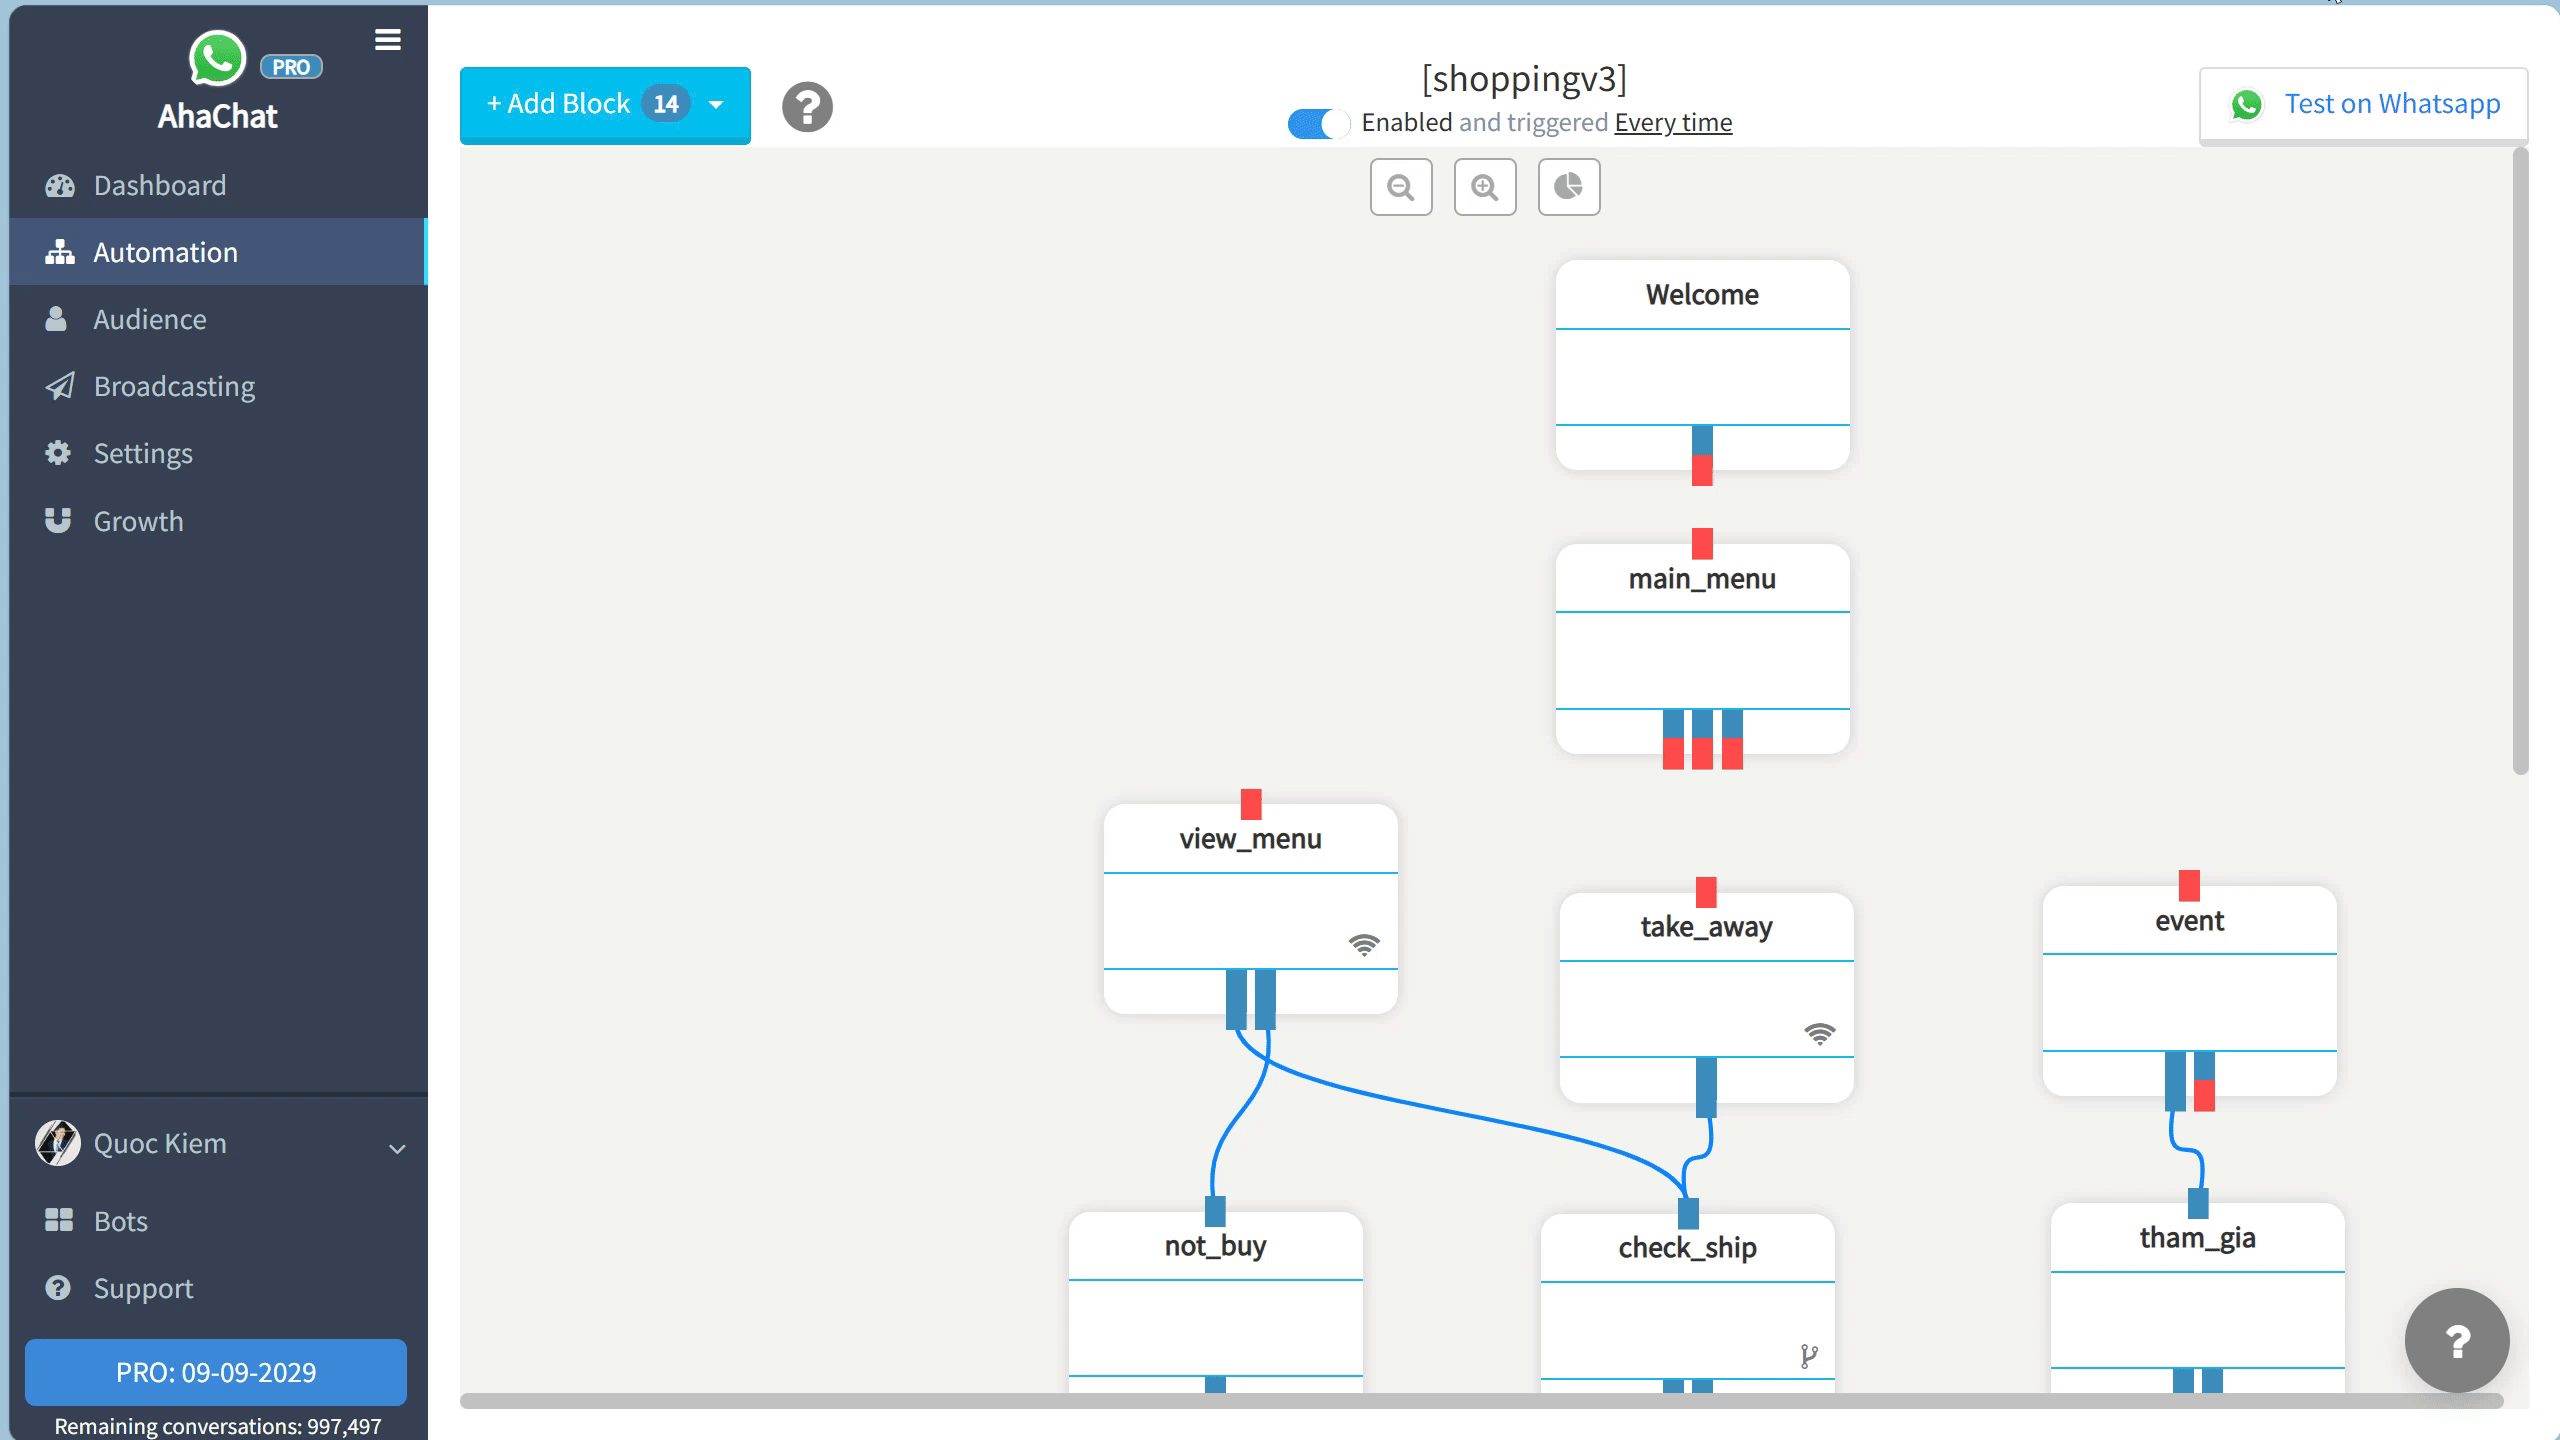Click the split condition icon on check_ship block

pyautogui.click(x=1809, y=1356)
